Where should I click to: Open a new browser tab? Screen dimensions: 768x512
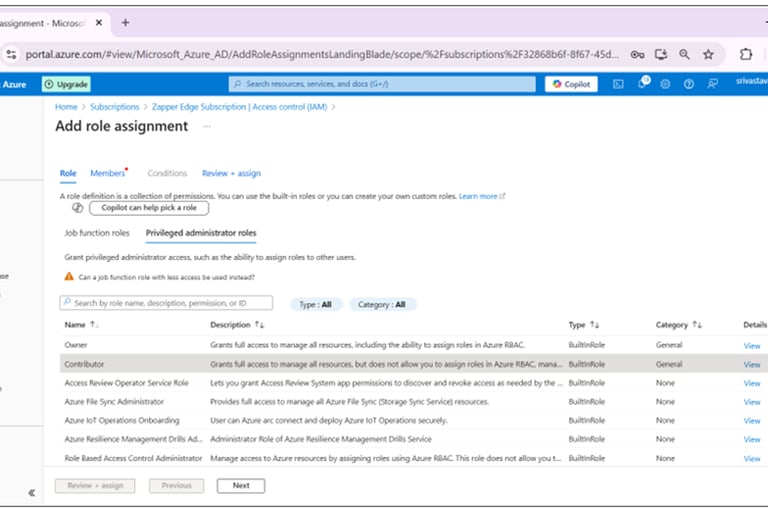click(x=125, y=23)
